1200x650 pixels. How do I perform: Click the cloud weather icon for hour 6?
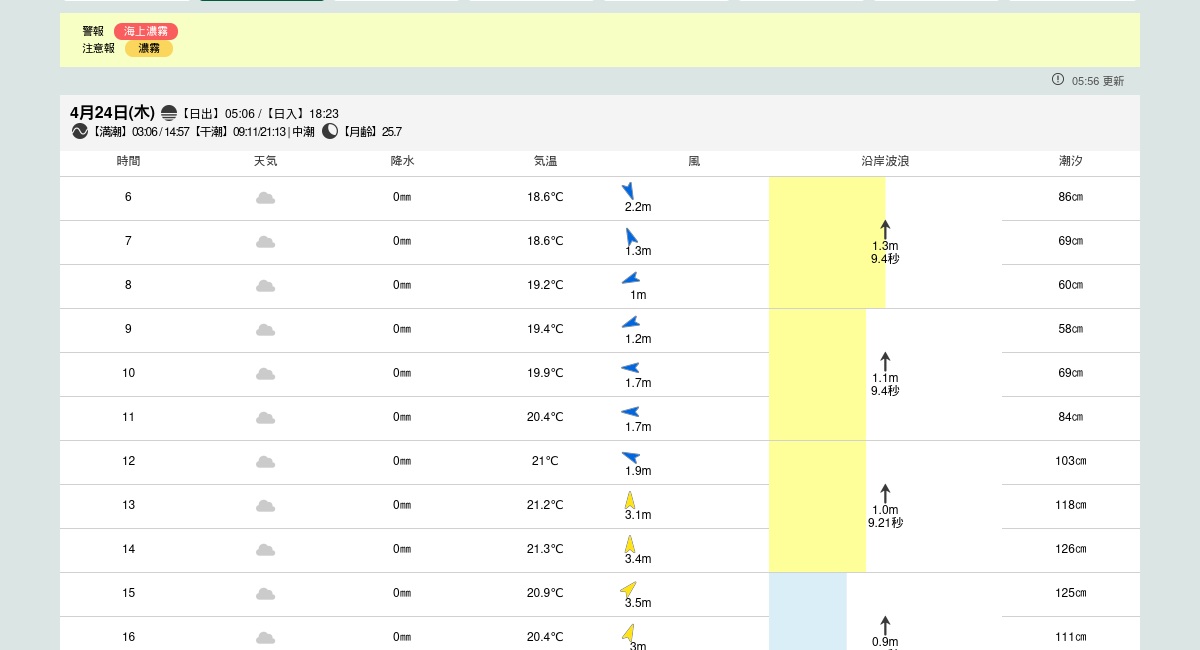[x=265, y=198]
